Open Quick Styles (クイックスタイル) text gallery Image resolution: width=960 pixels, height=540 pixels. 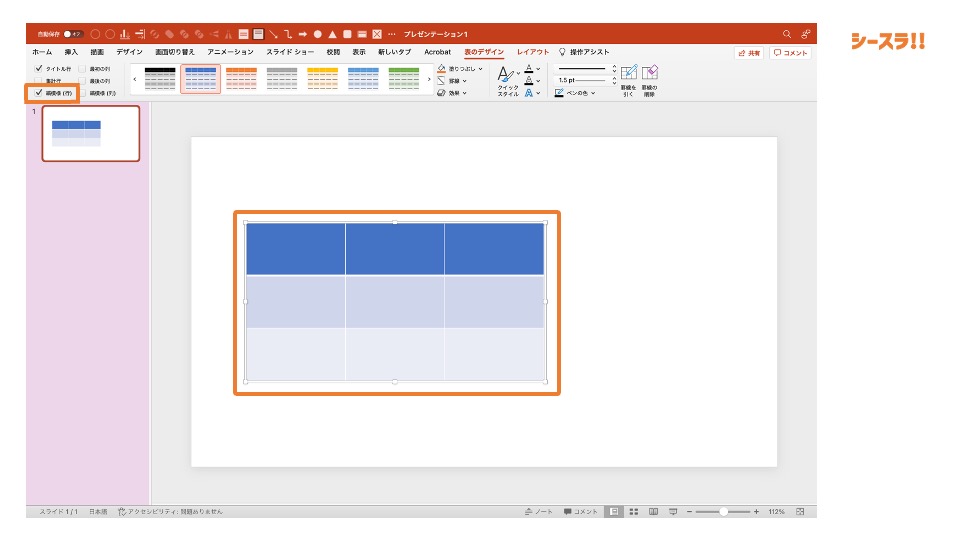pyautogui.click(x=507, y=79)
